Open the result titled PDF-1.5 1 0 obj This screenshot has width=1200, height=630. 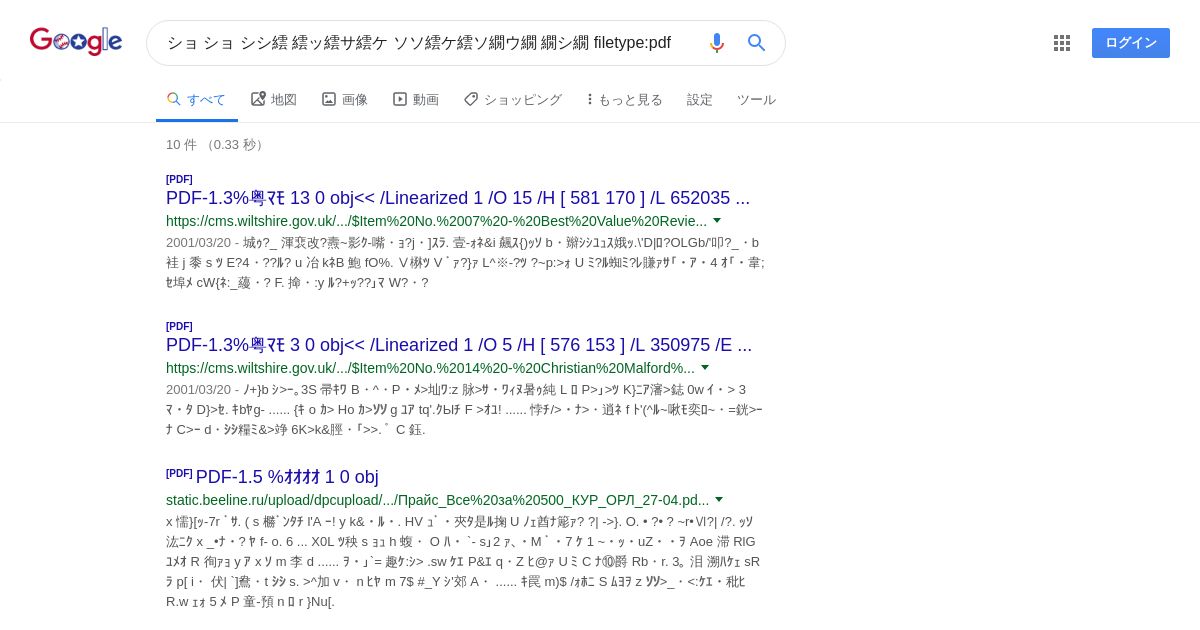point(287,477)
